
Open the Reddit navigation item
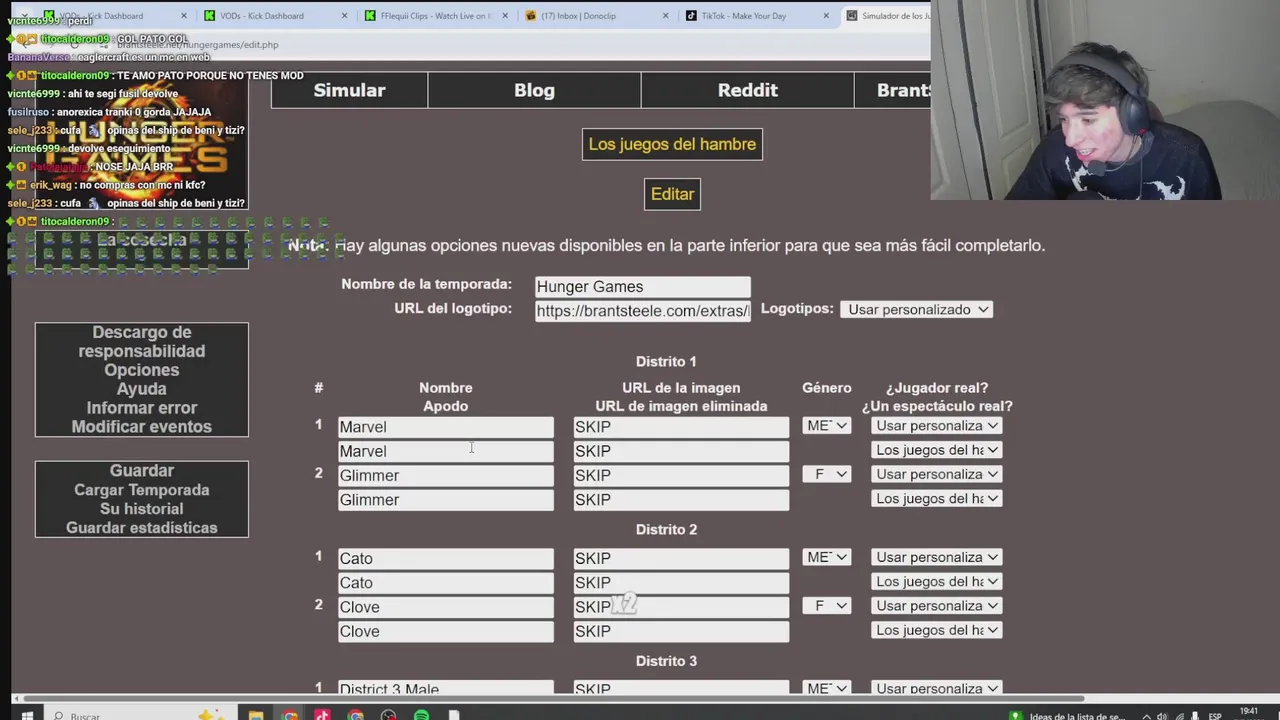747,90
